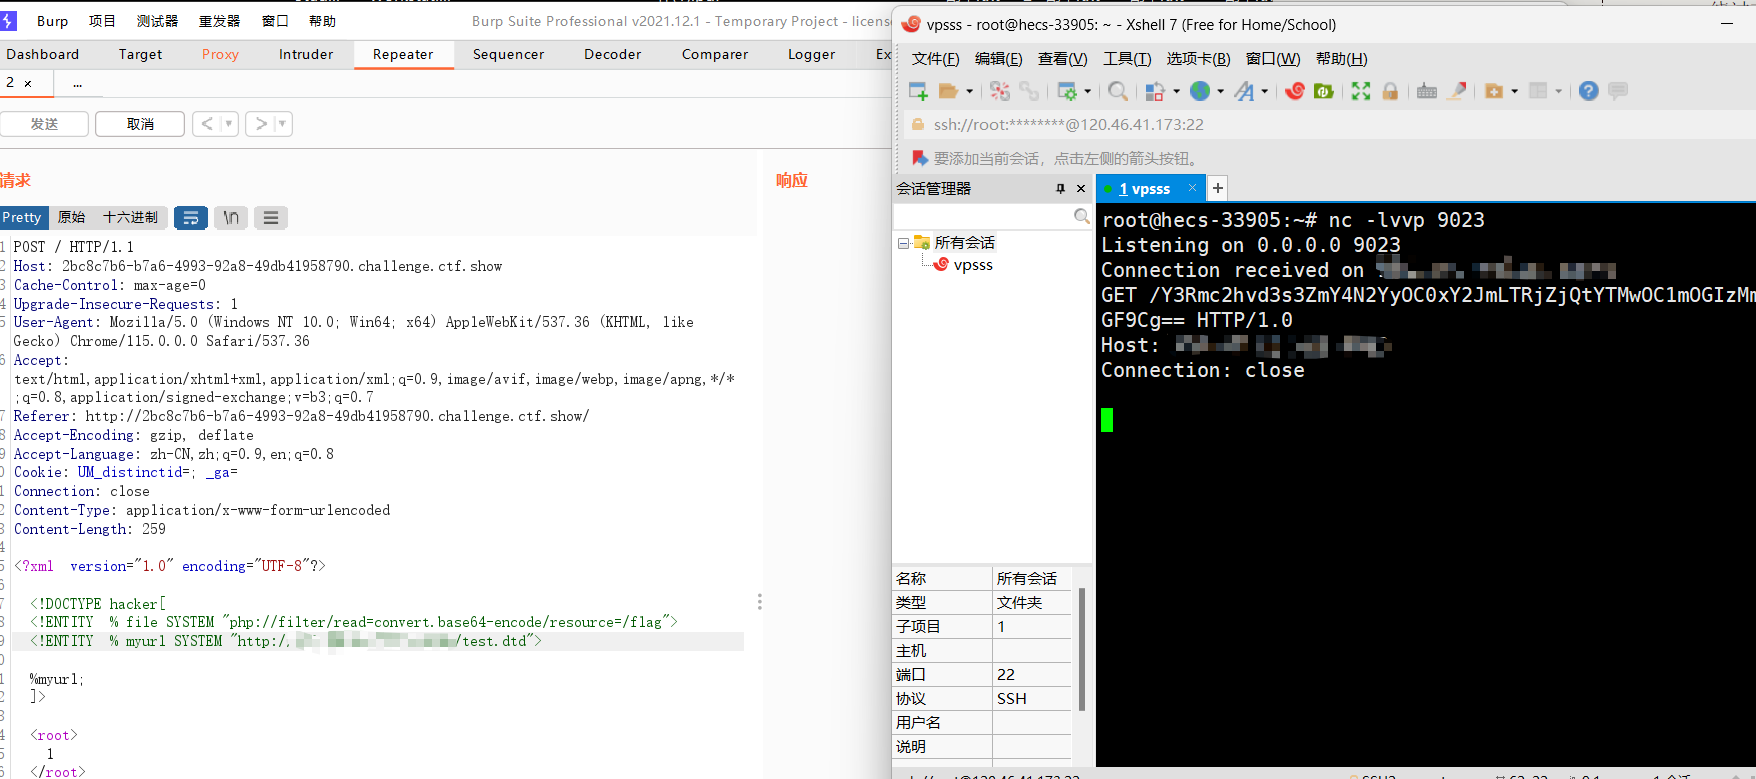Open the dropdown arrow beside color scheme icon
Image resolution: width=1756 pixels, height=779 pixels.
coord(1176,92)
